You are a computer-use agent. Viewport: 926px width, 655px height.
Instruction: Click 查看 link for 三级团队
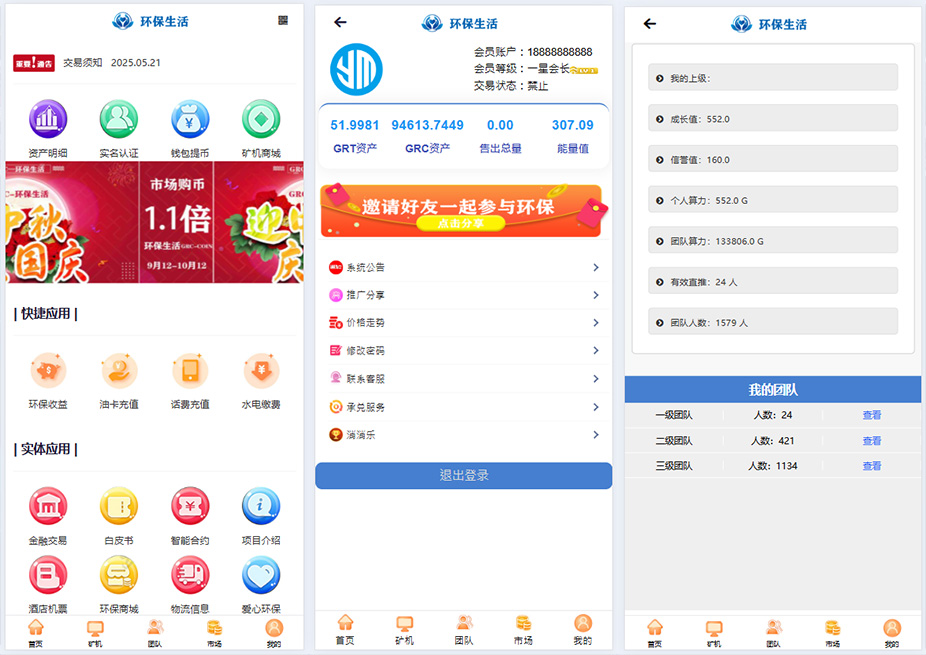click(871, 466)
